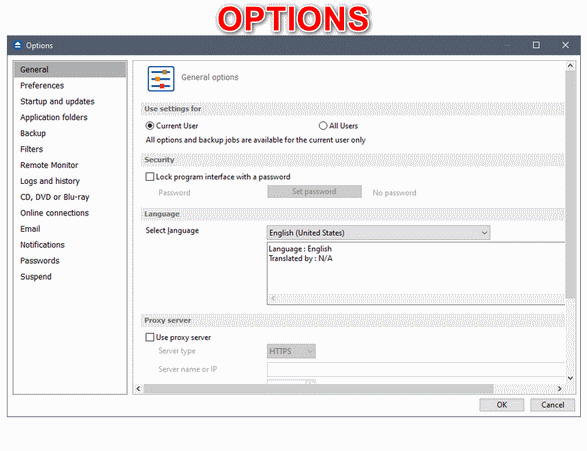
Task: Click the Options title bar app icon
Action: click(18, 45)
